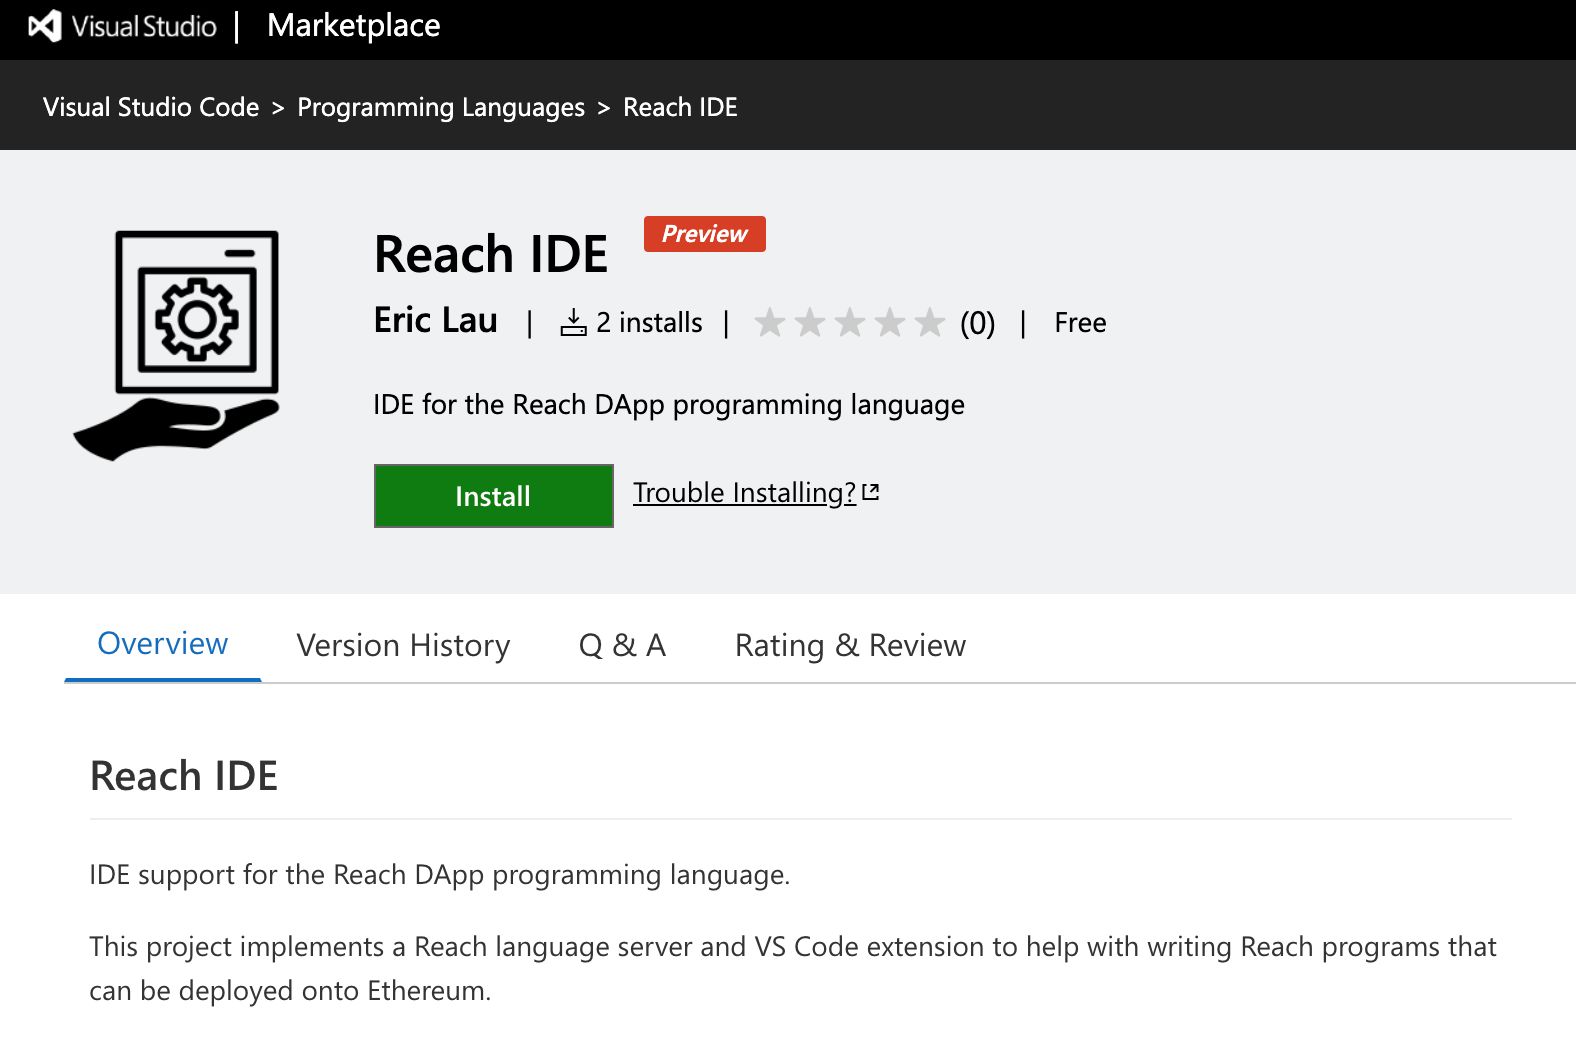Open the Q & A tab

coord(623,646)
